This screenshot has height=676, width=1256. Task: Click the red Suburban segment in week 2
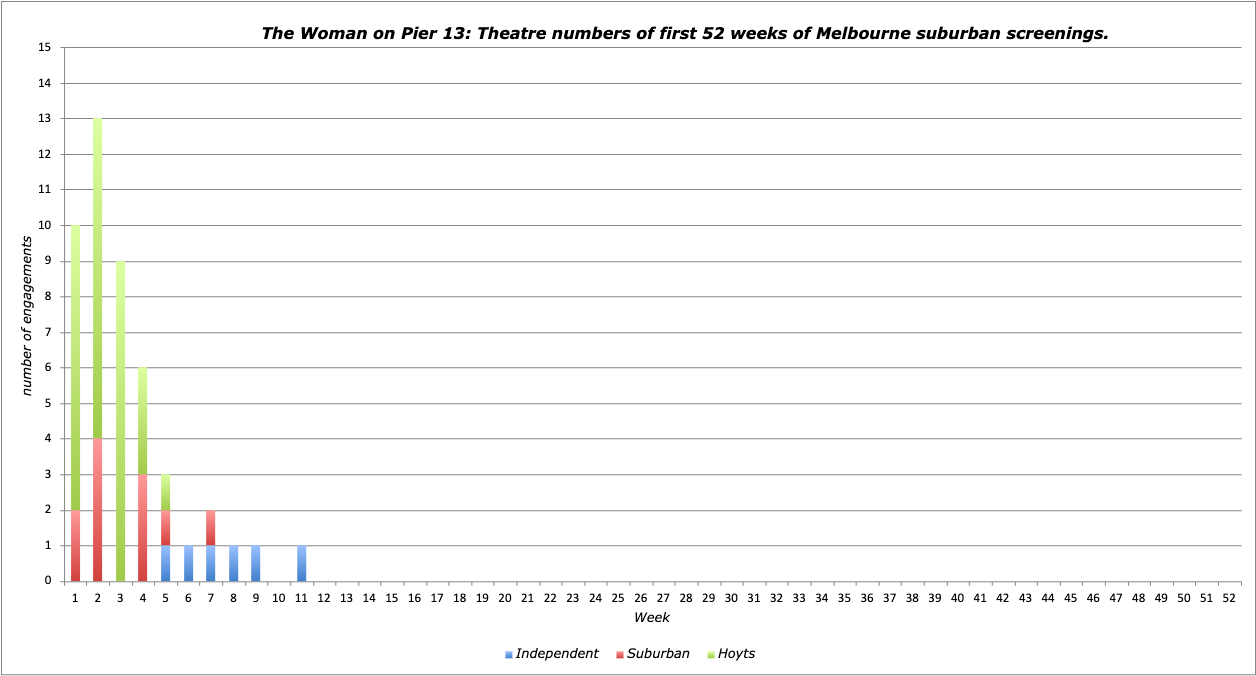97,510
